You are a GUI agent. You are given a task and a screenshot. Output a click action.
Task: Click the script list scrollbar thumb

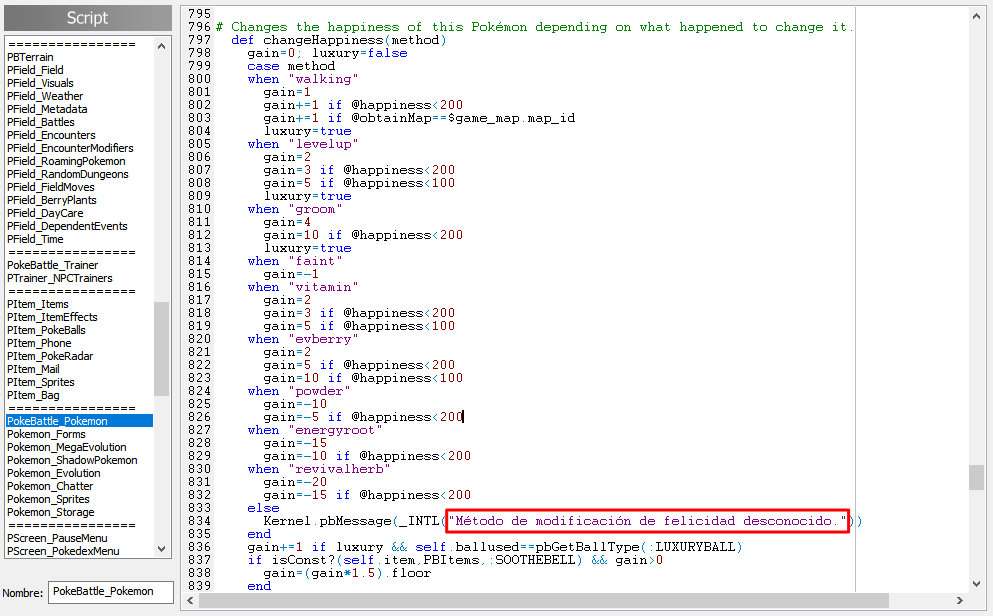(x=161, y=348)
